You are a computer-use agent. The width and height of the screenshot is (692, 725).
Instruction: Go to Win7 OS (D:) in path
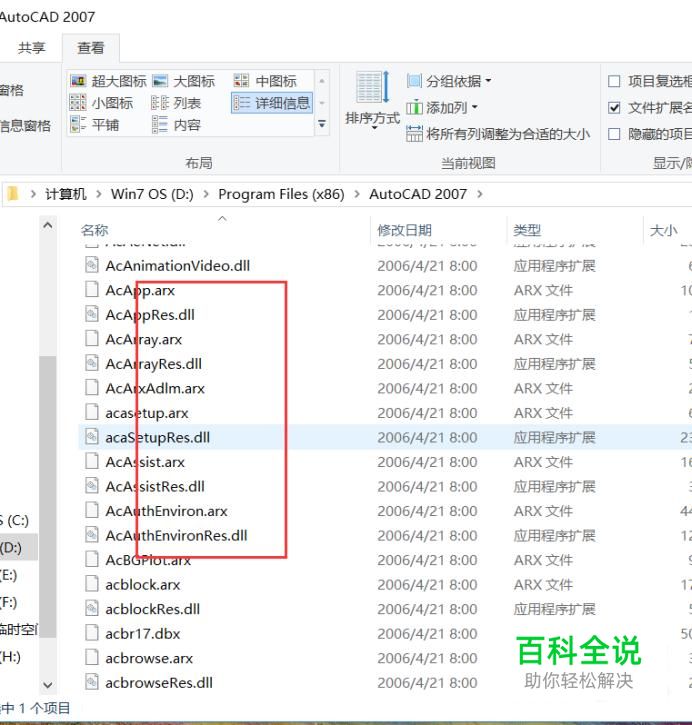pyautogui.click(x=152, y=194)
